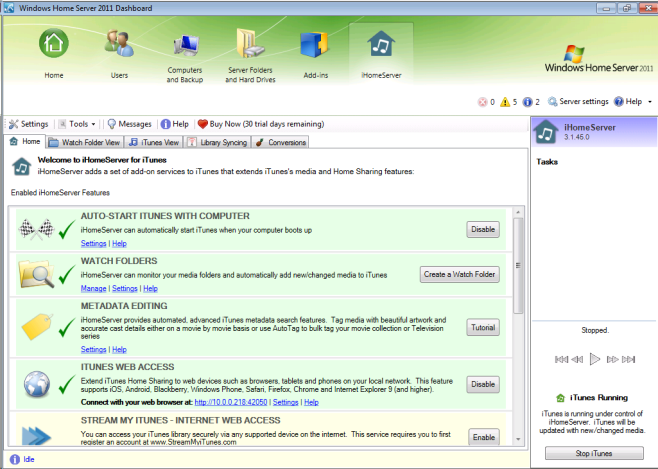658x469 pixels.
Task: Open Messages in the toolbar
Action: point(129,124)
